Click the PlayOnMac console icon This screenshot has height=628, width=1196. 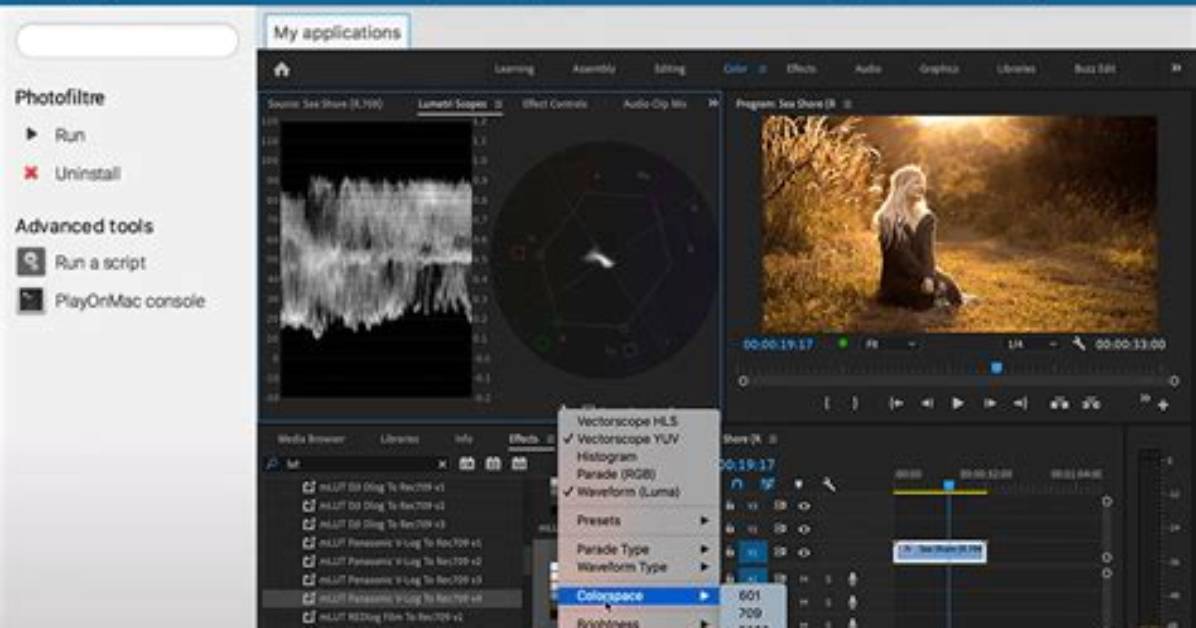(31, 300)
